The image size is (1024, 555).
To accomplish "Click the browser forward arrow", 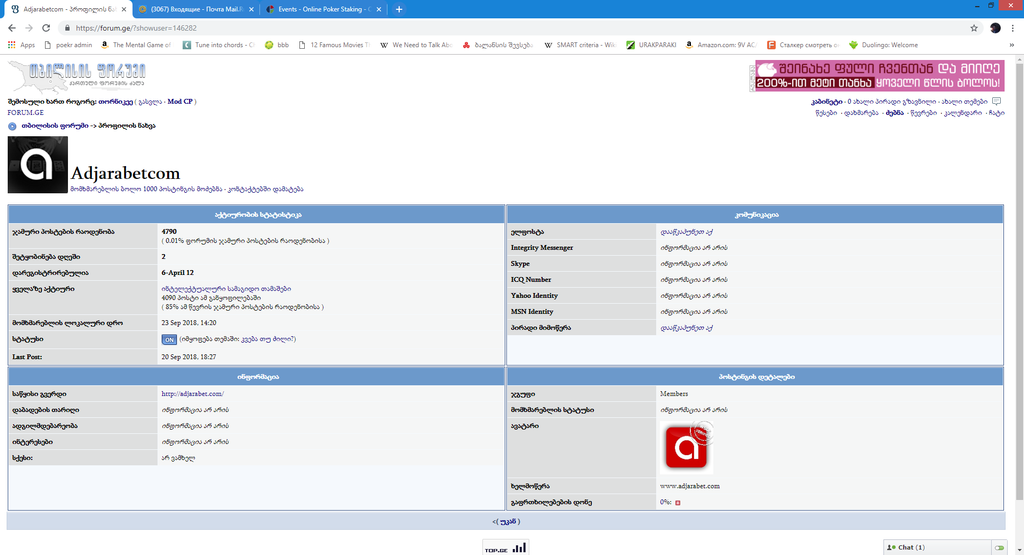I will 29,28.
